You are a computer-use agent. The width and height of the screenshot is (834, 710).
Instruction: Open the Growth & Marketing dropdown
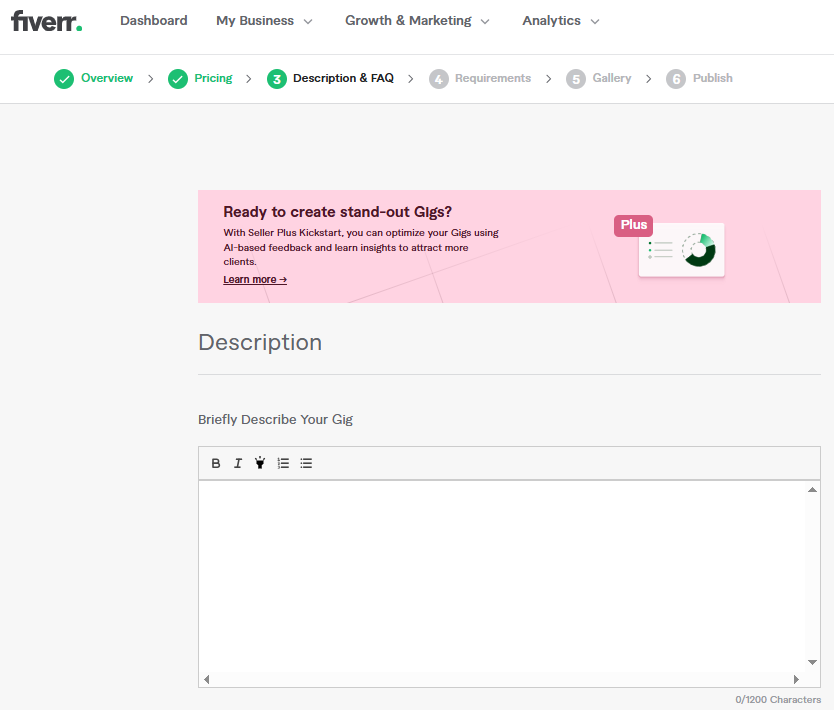417,21
